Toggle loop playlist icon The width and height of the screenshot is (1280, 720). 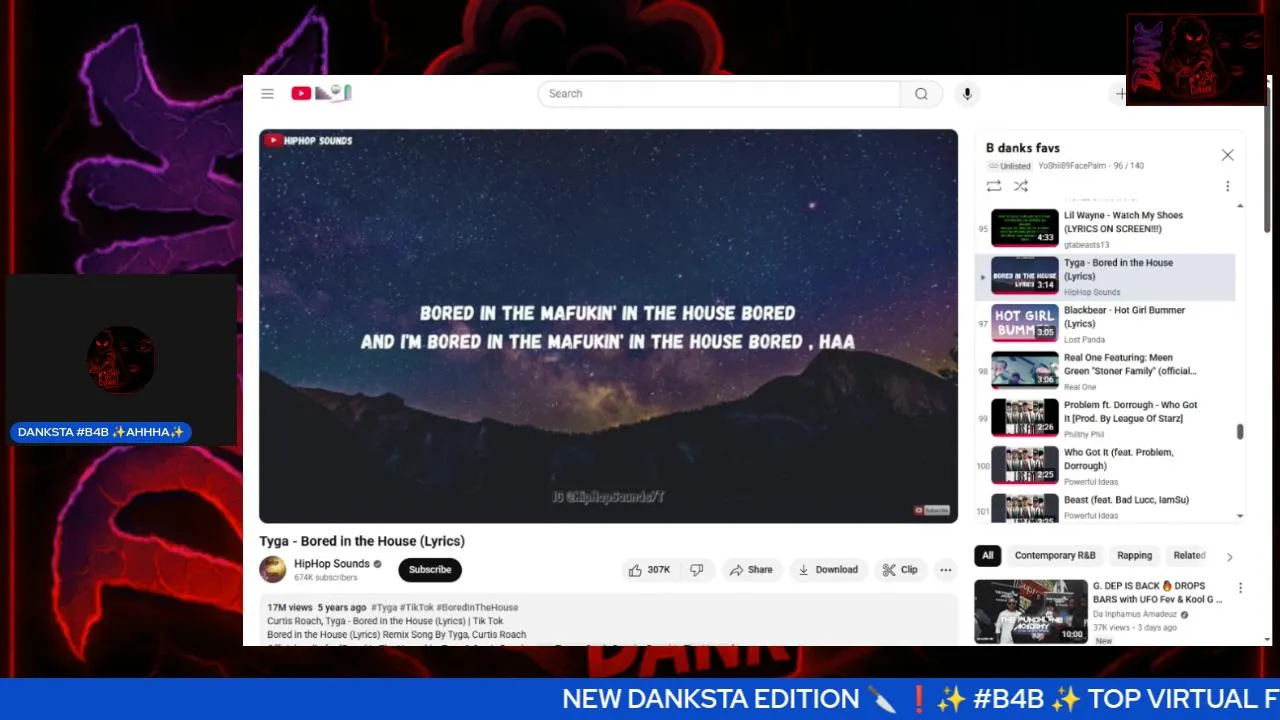coord(993,186)
